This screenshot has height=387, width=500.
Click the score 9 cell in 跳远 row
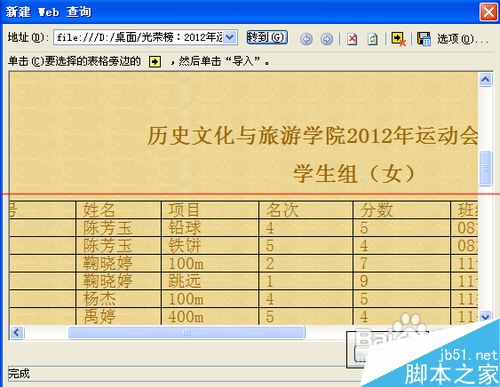click(x=402, y=281)
